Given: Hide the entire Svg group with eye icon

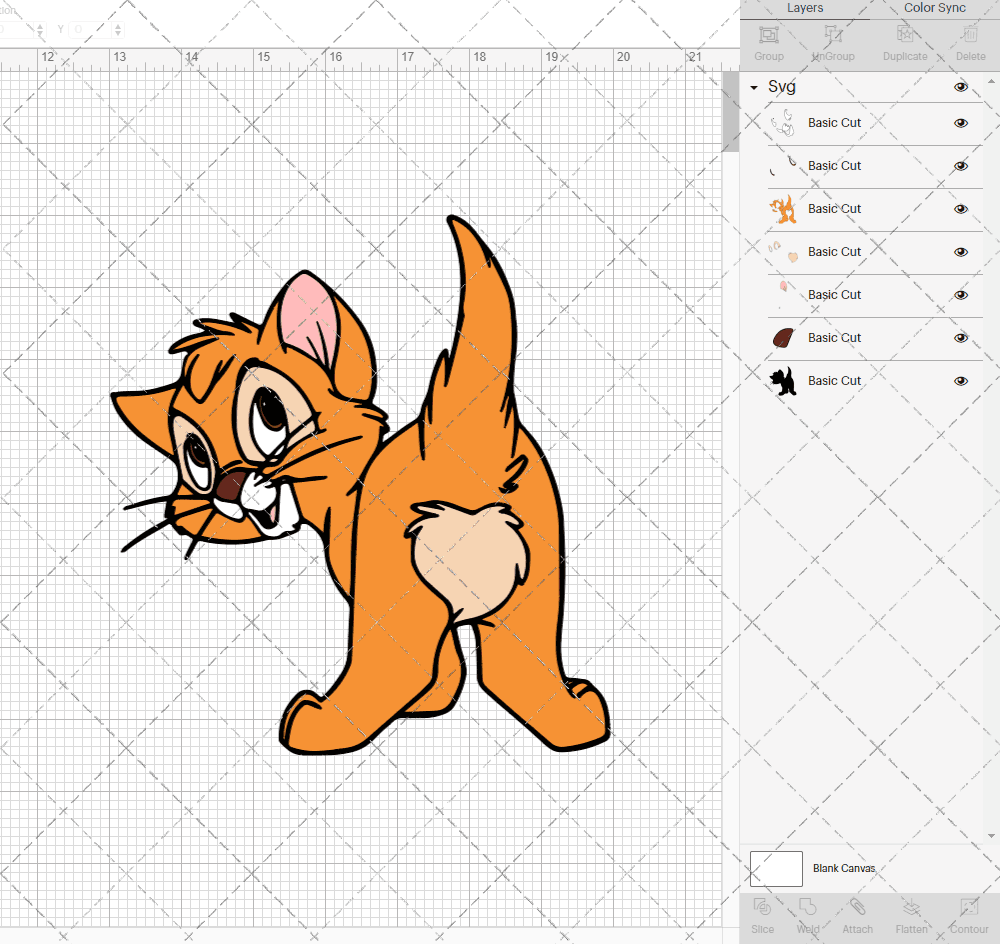Looking at the screenshot, I should point(960,87).
